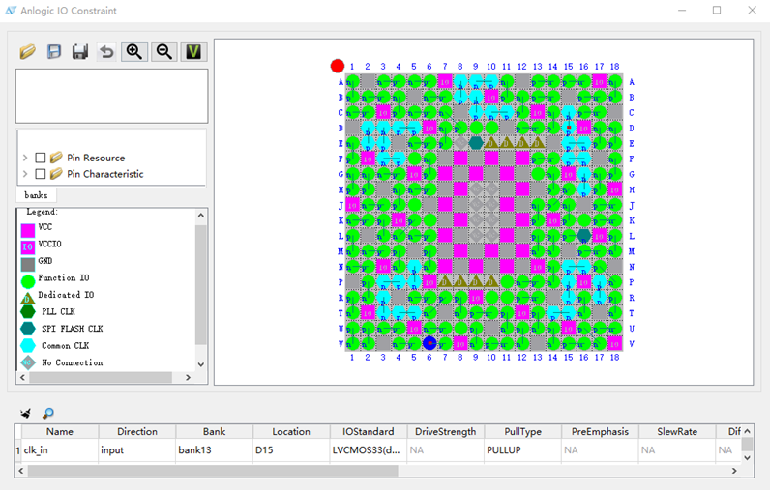Zoom in with the magnifier plus icon
Screen dimensions: 770x490
133,51
